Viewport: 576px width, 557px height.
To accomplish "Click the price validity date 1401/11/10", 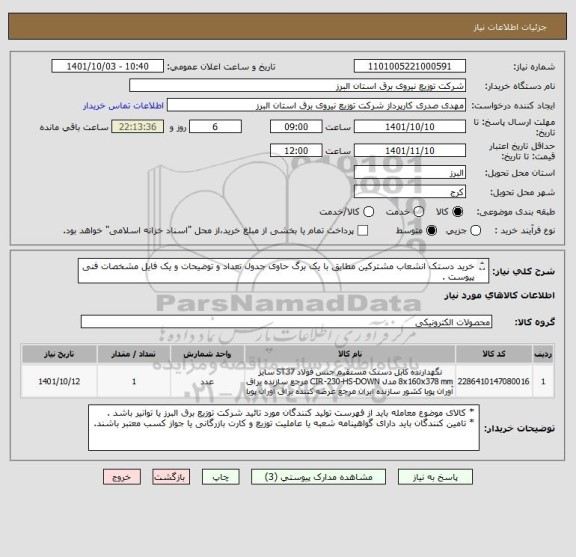I will point(410,151).
